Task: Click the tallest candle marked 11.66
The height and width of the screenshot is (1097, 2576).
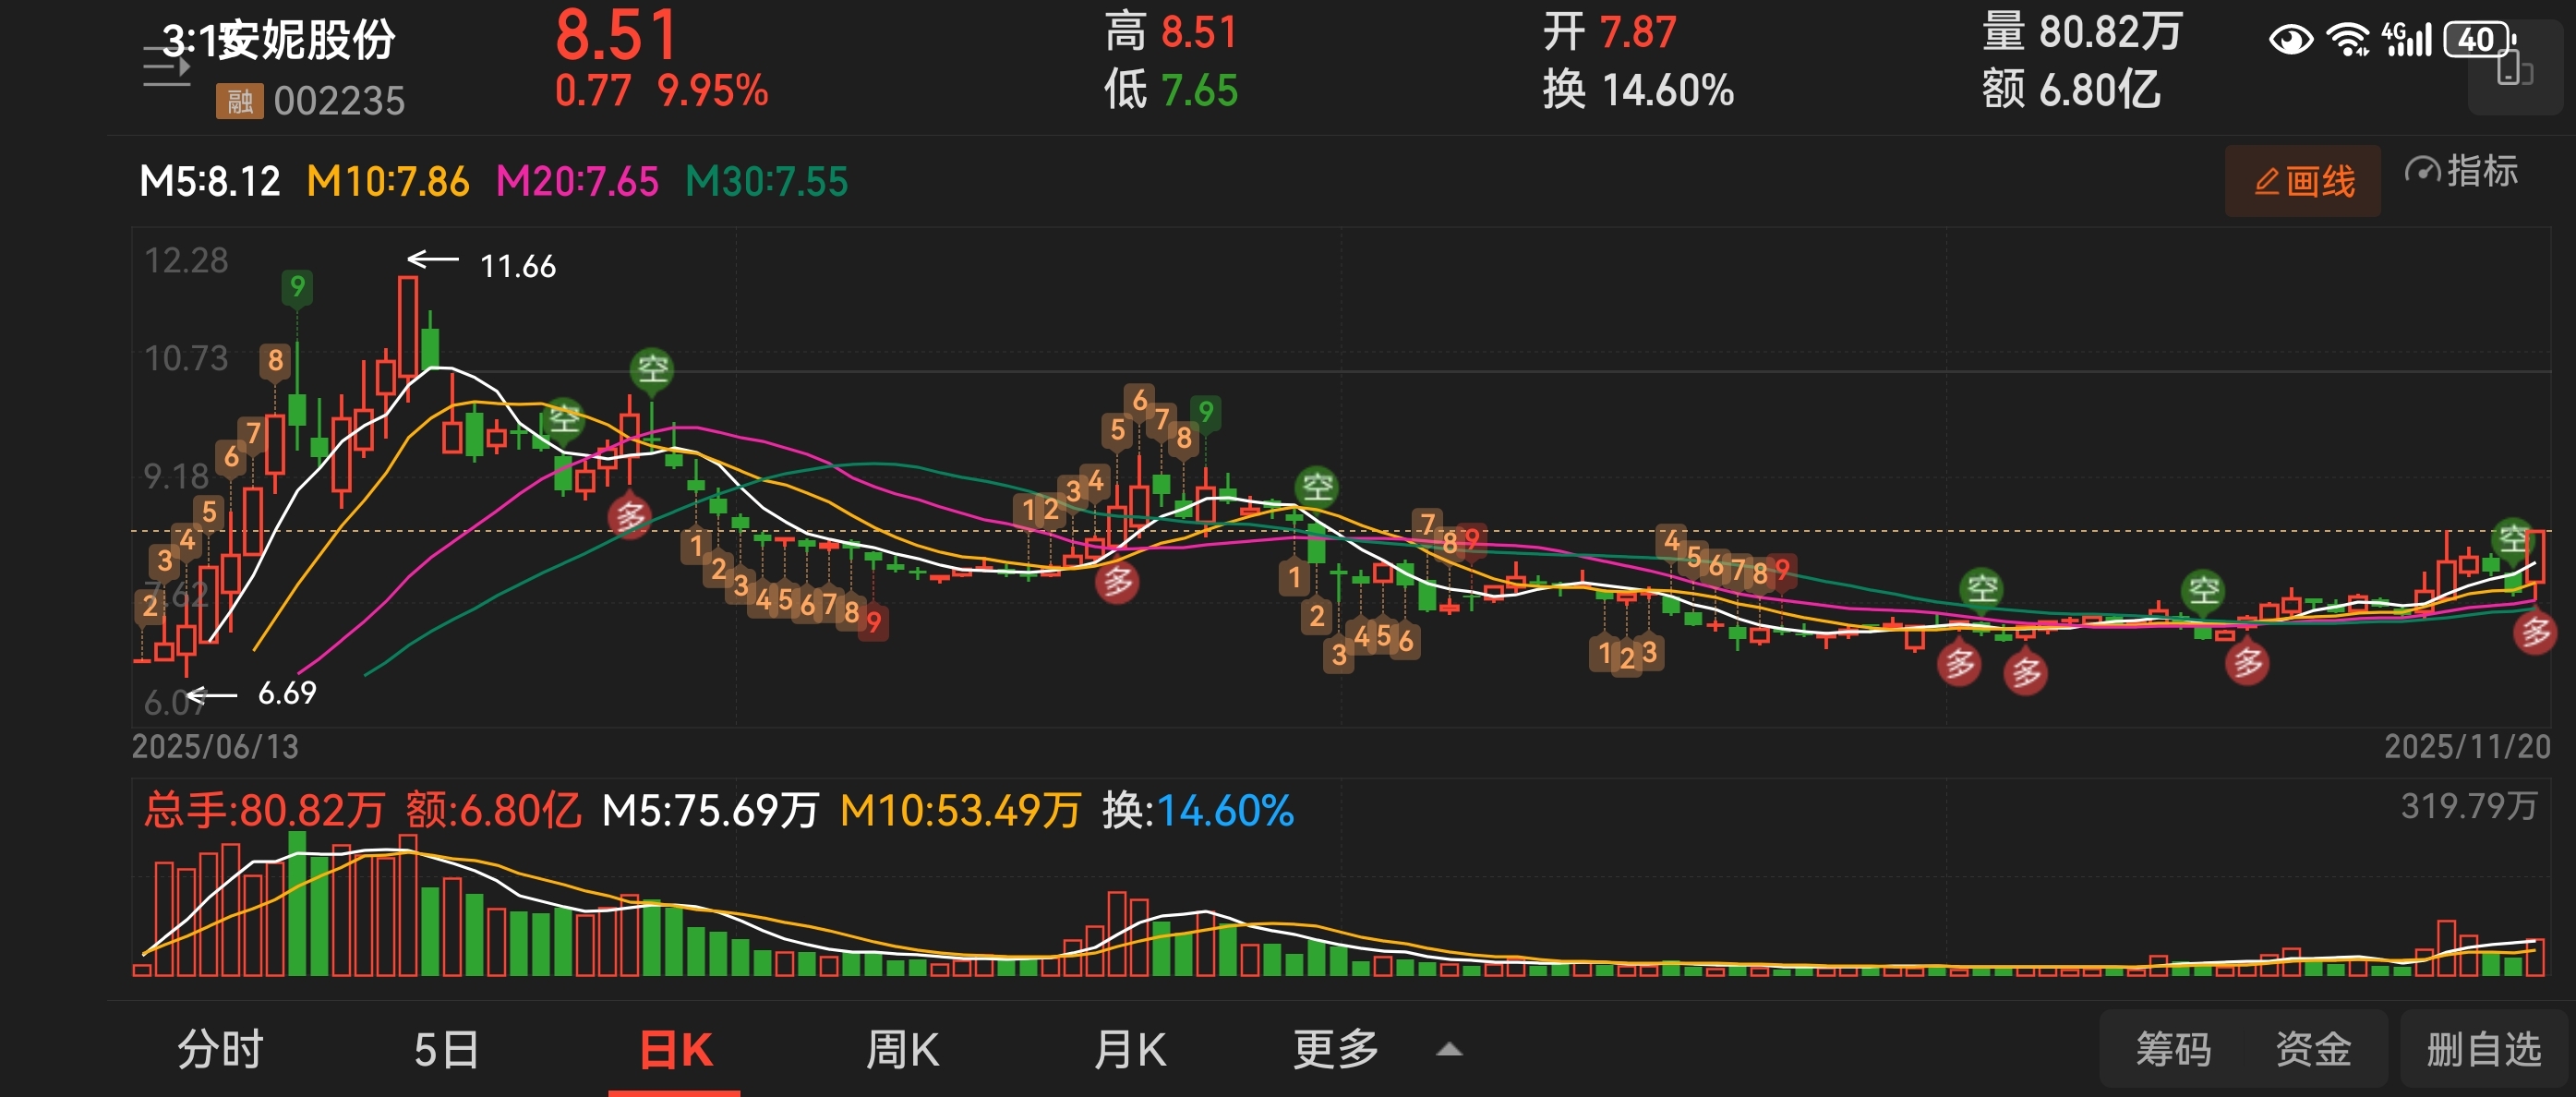Action: (407, 325)
